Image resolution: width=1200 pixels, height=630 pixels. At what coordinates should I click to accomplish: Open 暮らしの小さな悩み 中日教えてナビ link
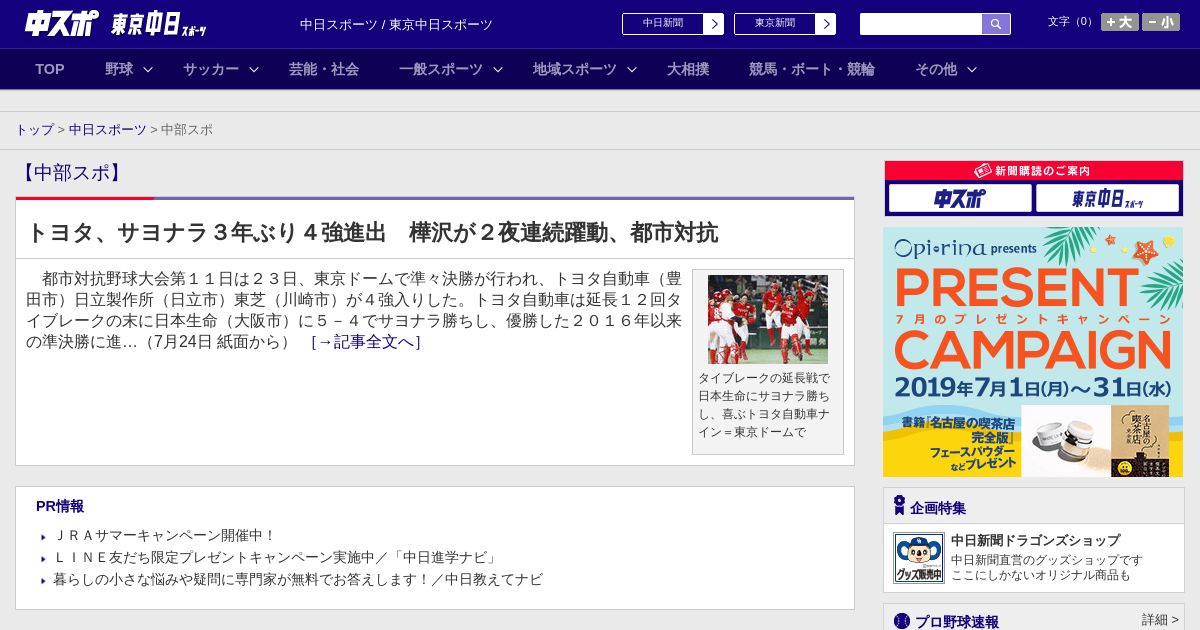click(x=298, y=580)
